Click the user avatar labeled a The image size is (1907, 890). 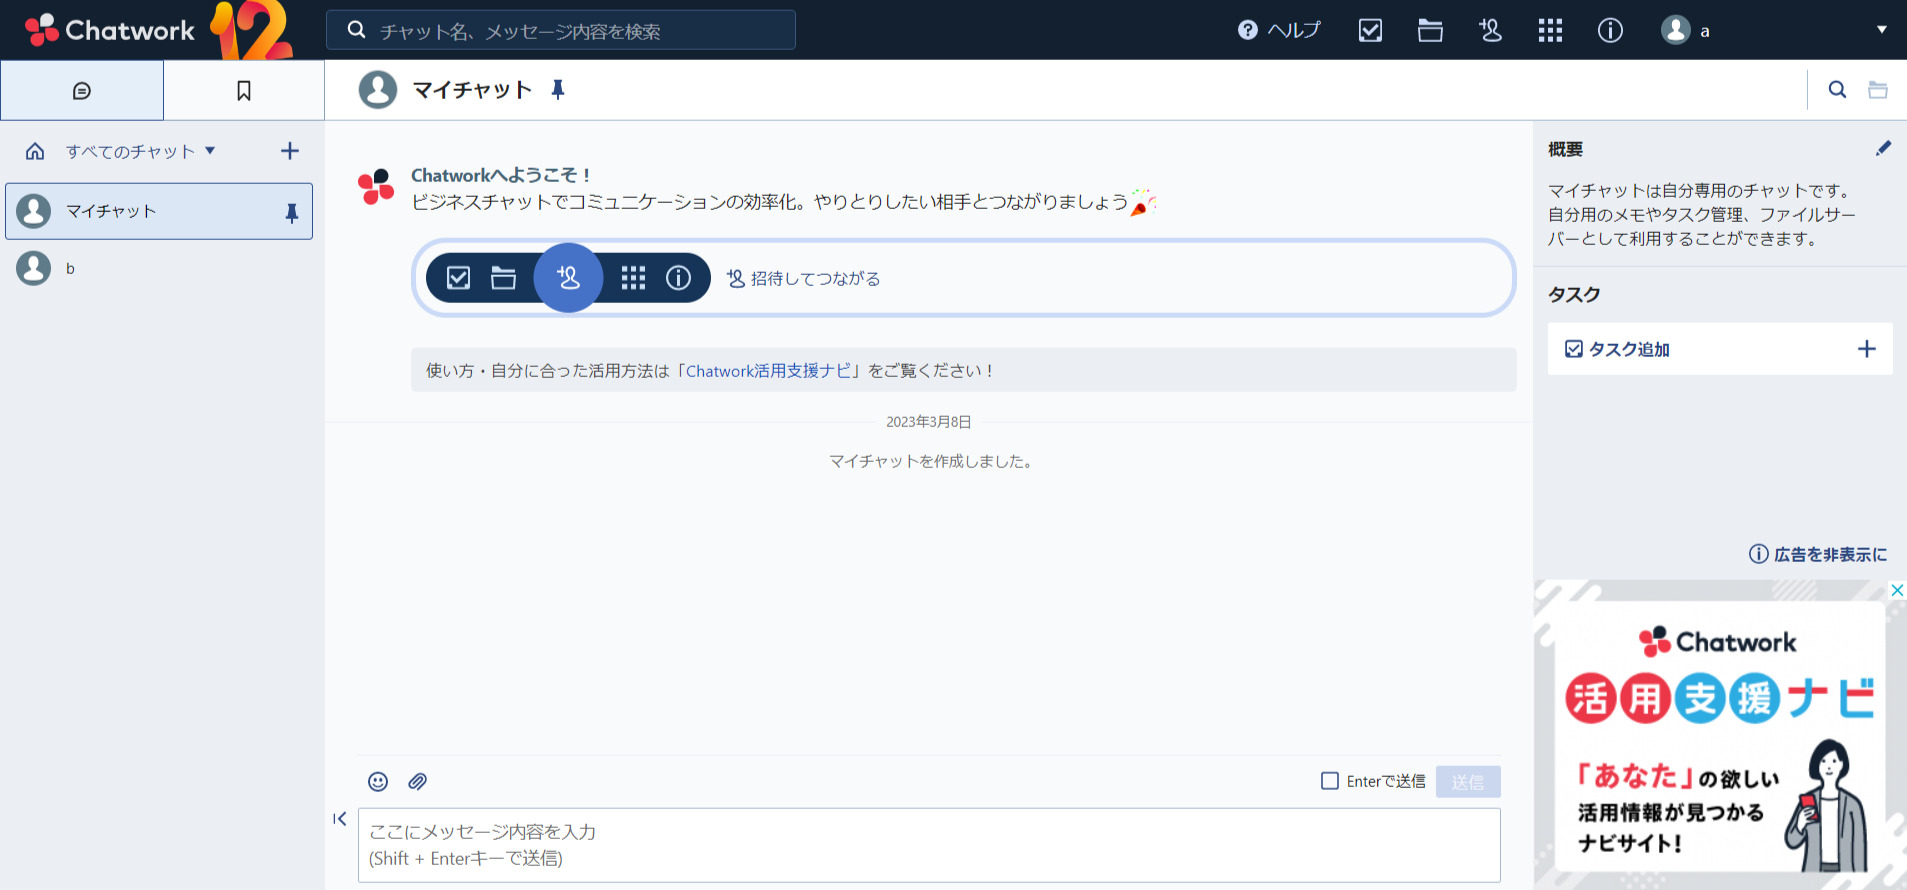tap(1676, 30)
